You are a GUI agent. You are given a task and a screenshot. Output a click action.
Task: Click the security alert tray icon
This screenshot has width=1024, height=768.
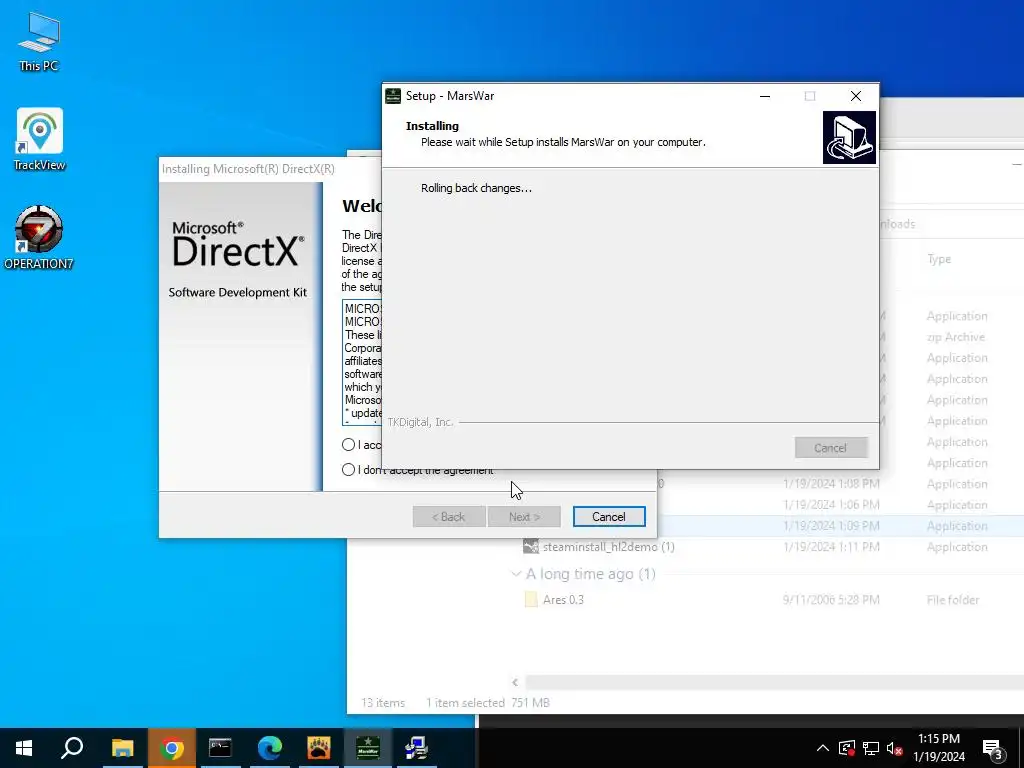(x=847, y=748)
